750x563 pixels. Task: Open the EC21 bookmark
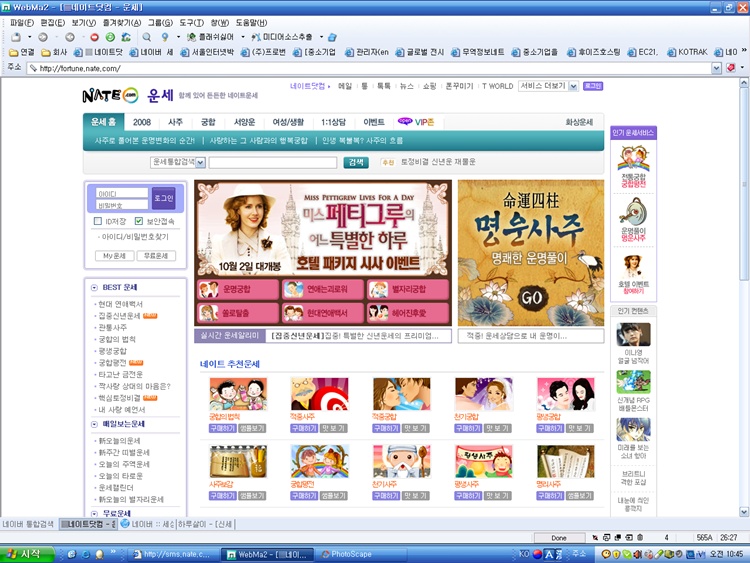pyautogui.click(x=642, y=52)
